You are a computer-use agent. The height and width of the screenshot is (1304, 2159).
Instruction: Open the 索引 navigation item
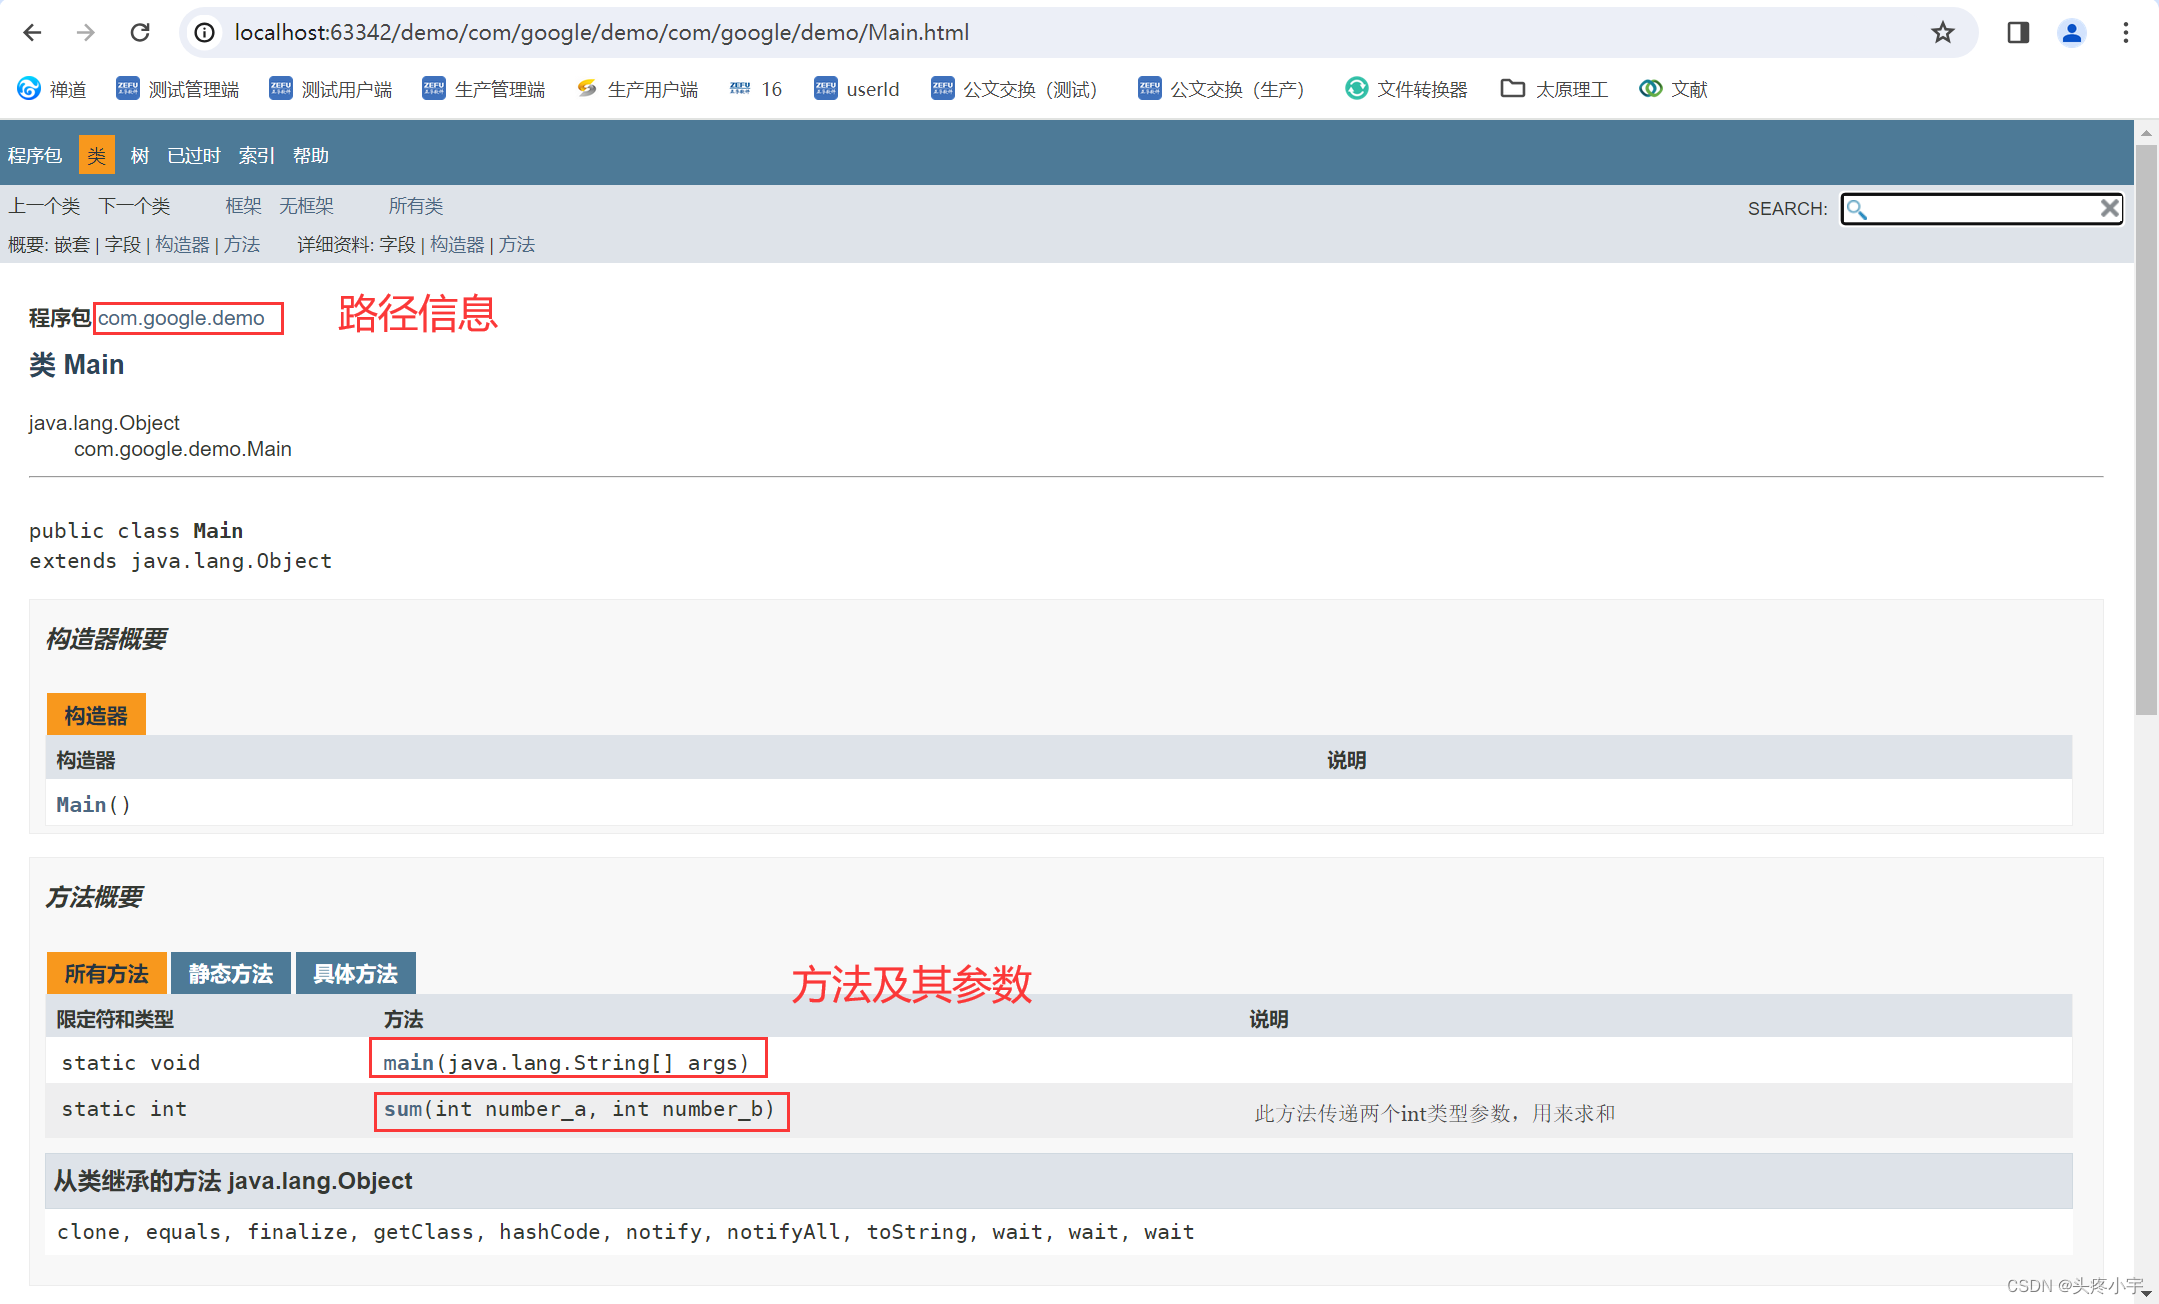click(x=256, y=155)
